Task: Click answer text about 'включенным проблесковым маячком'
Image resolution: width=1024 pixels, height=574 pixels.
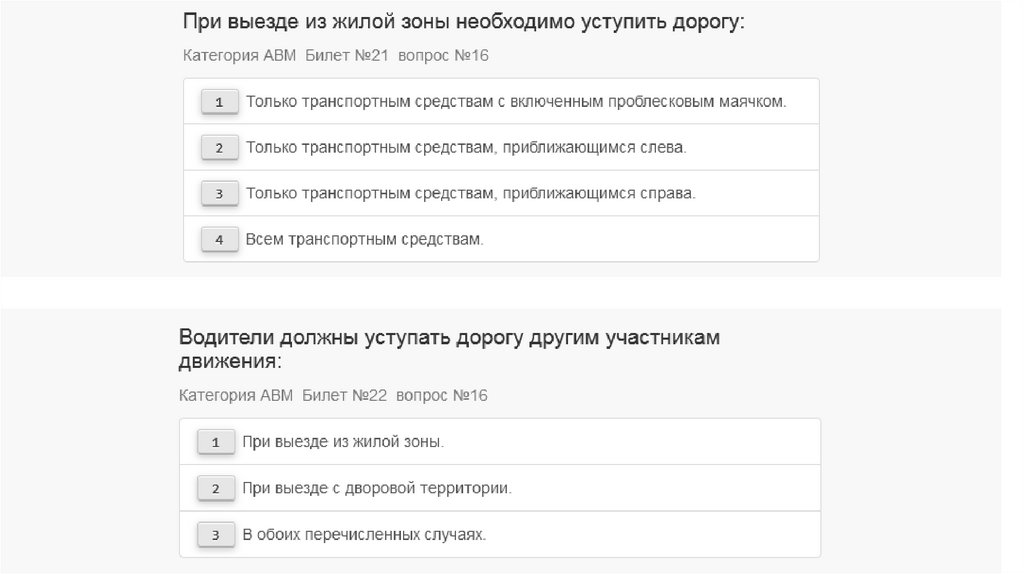Action: point(516,102)
